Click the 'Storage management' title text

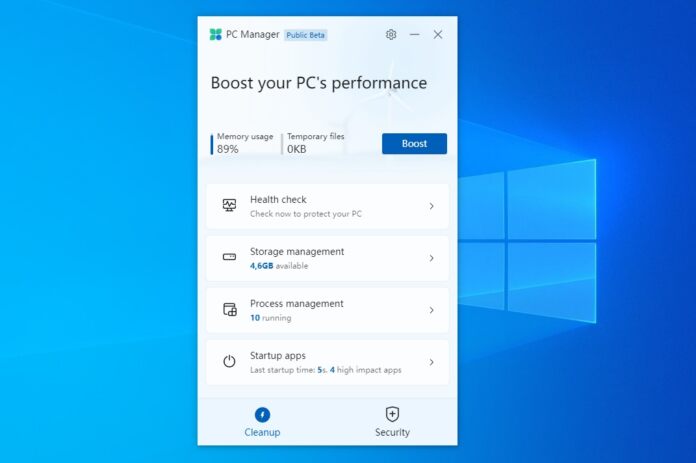(297, 252)
